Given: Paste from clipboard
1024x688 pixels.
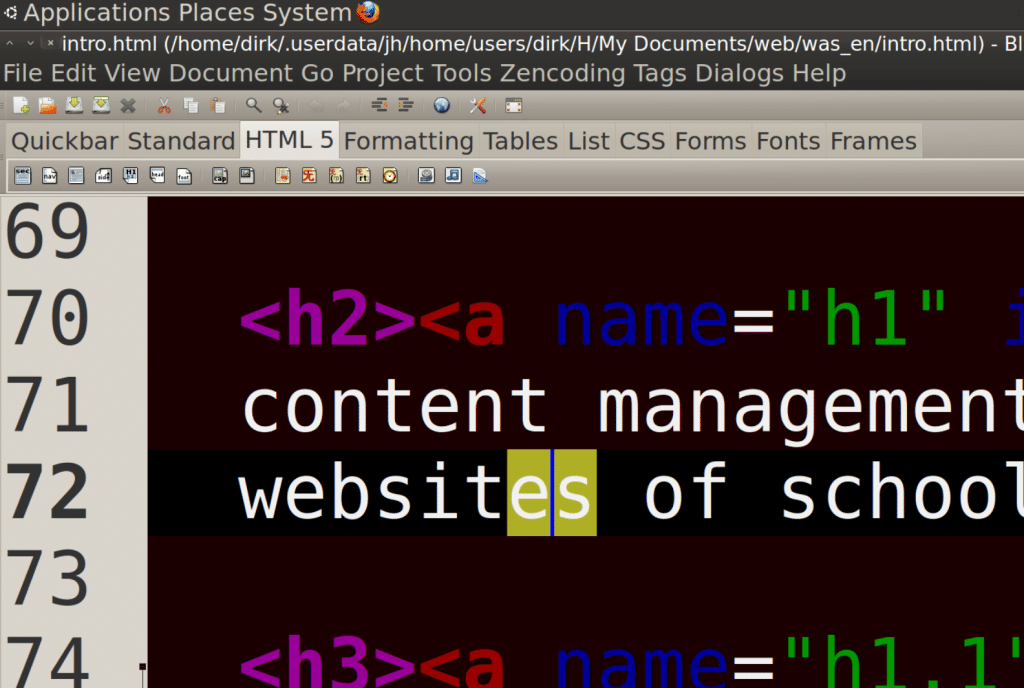Looking at the screenshot, I should point(217,105).
